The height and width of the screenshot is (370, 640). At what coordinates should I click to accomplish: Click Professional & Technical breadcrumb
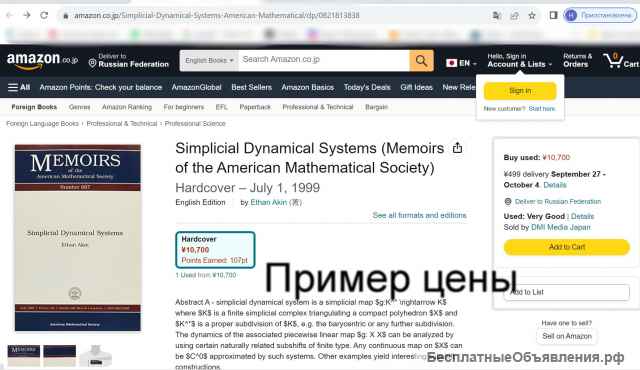click(x=122, y=123)
